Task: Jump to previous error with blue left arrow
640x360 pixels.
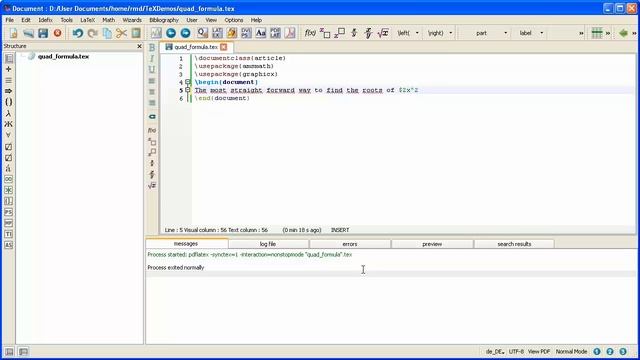Action: pyautogui.click(x=171, y=33)
